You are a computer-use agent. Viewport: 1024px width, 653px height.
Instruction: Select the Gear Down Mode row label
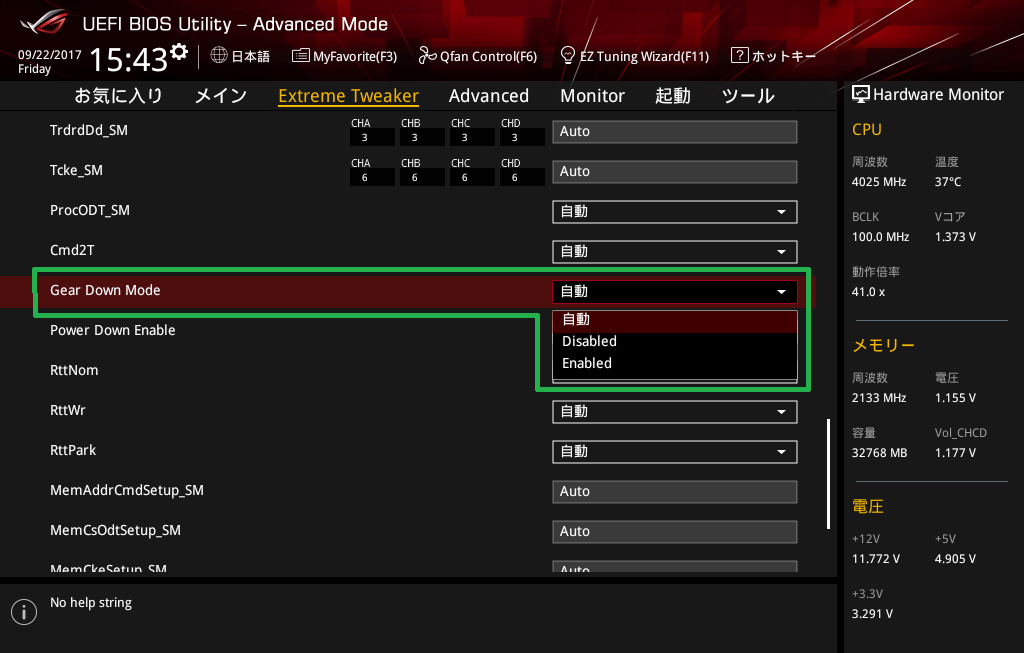click(105, 291)
